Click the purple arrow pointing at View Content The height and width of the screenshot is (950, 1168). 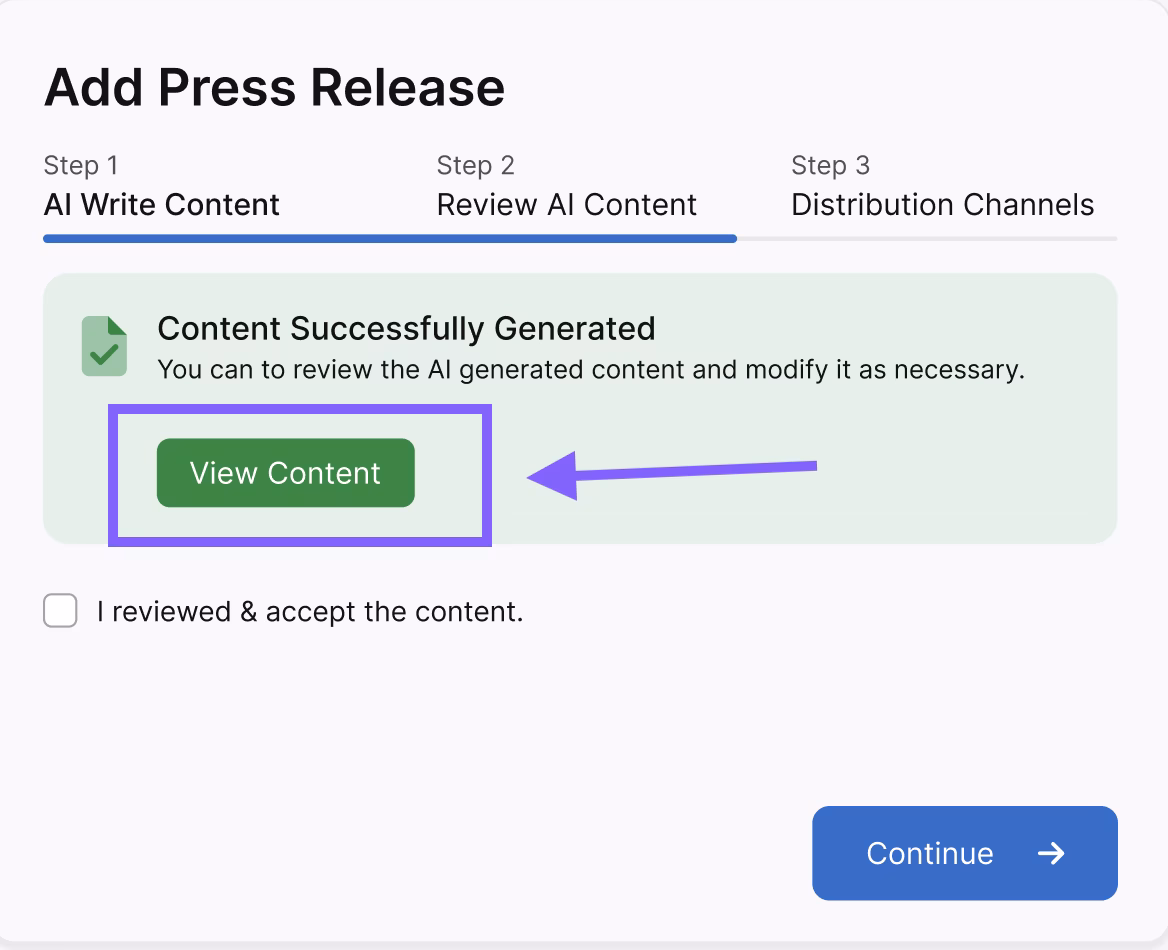coord(672,472)
